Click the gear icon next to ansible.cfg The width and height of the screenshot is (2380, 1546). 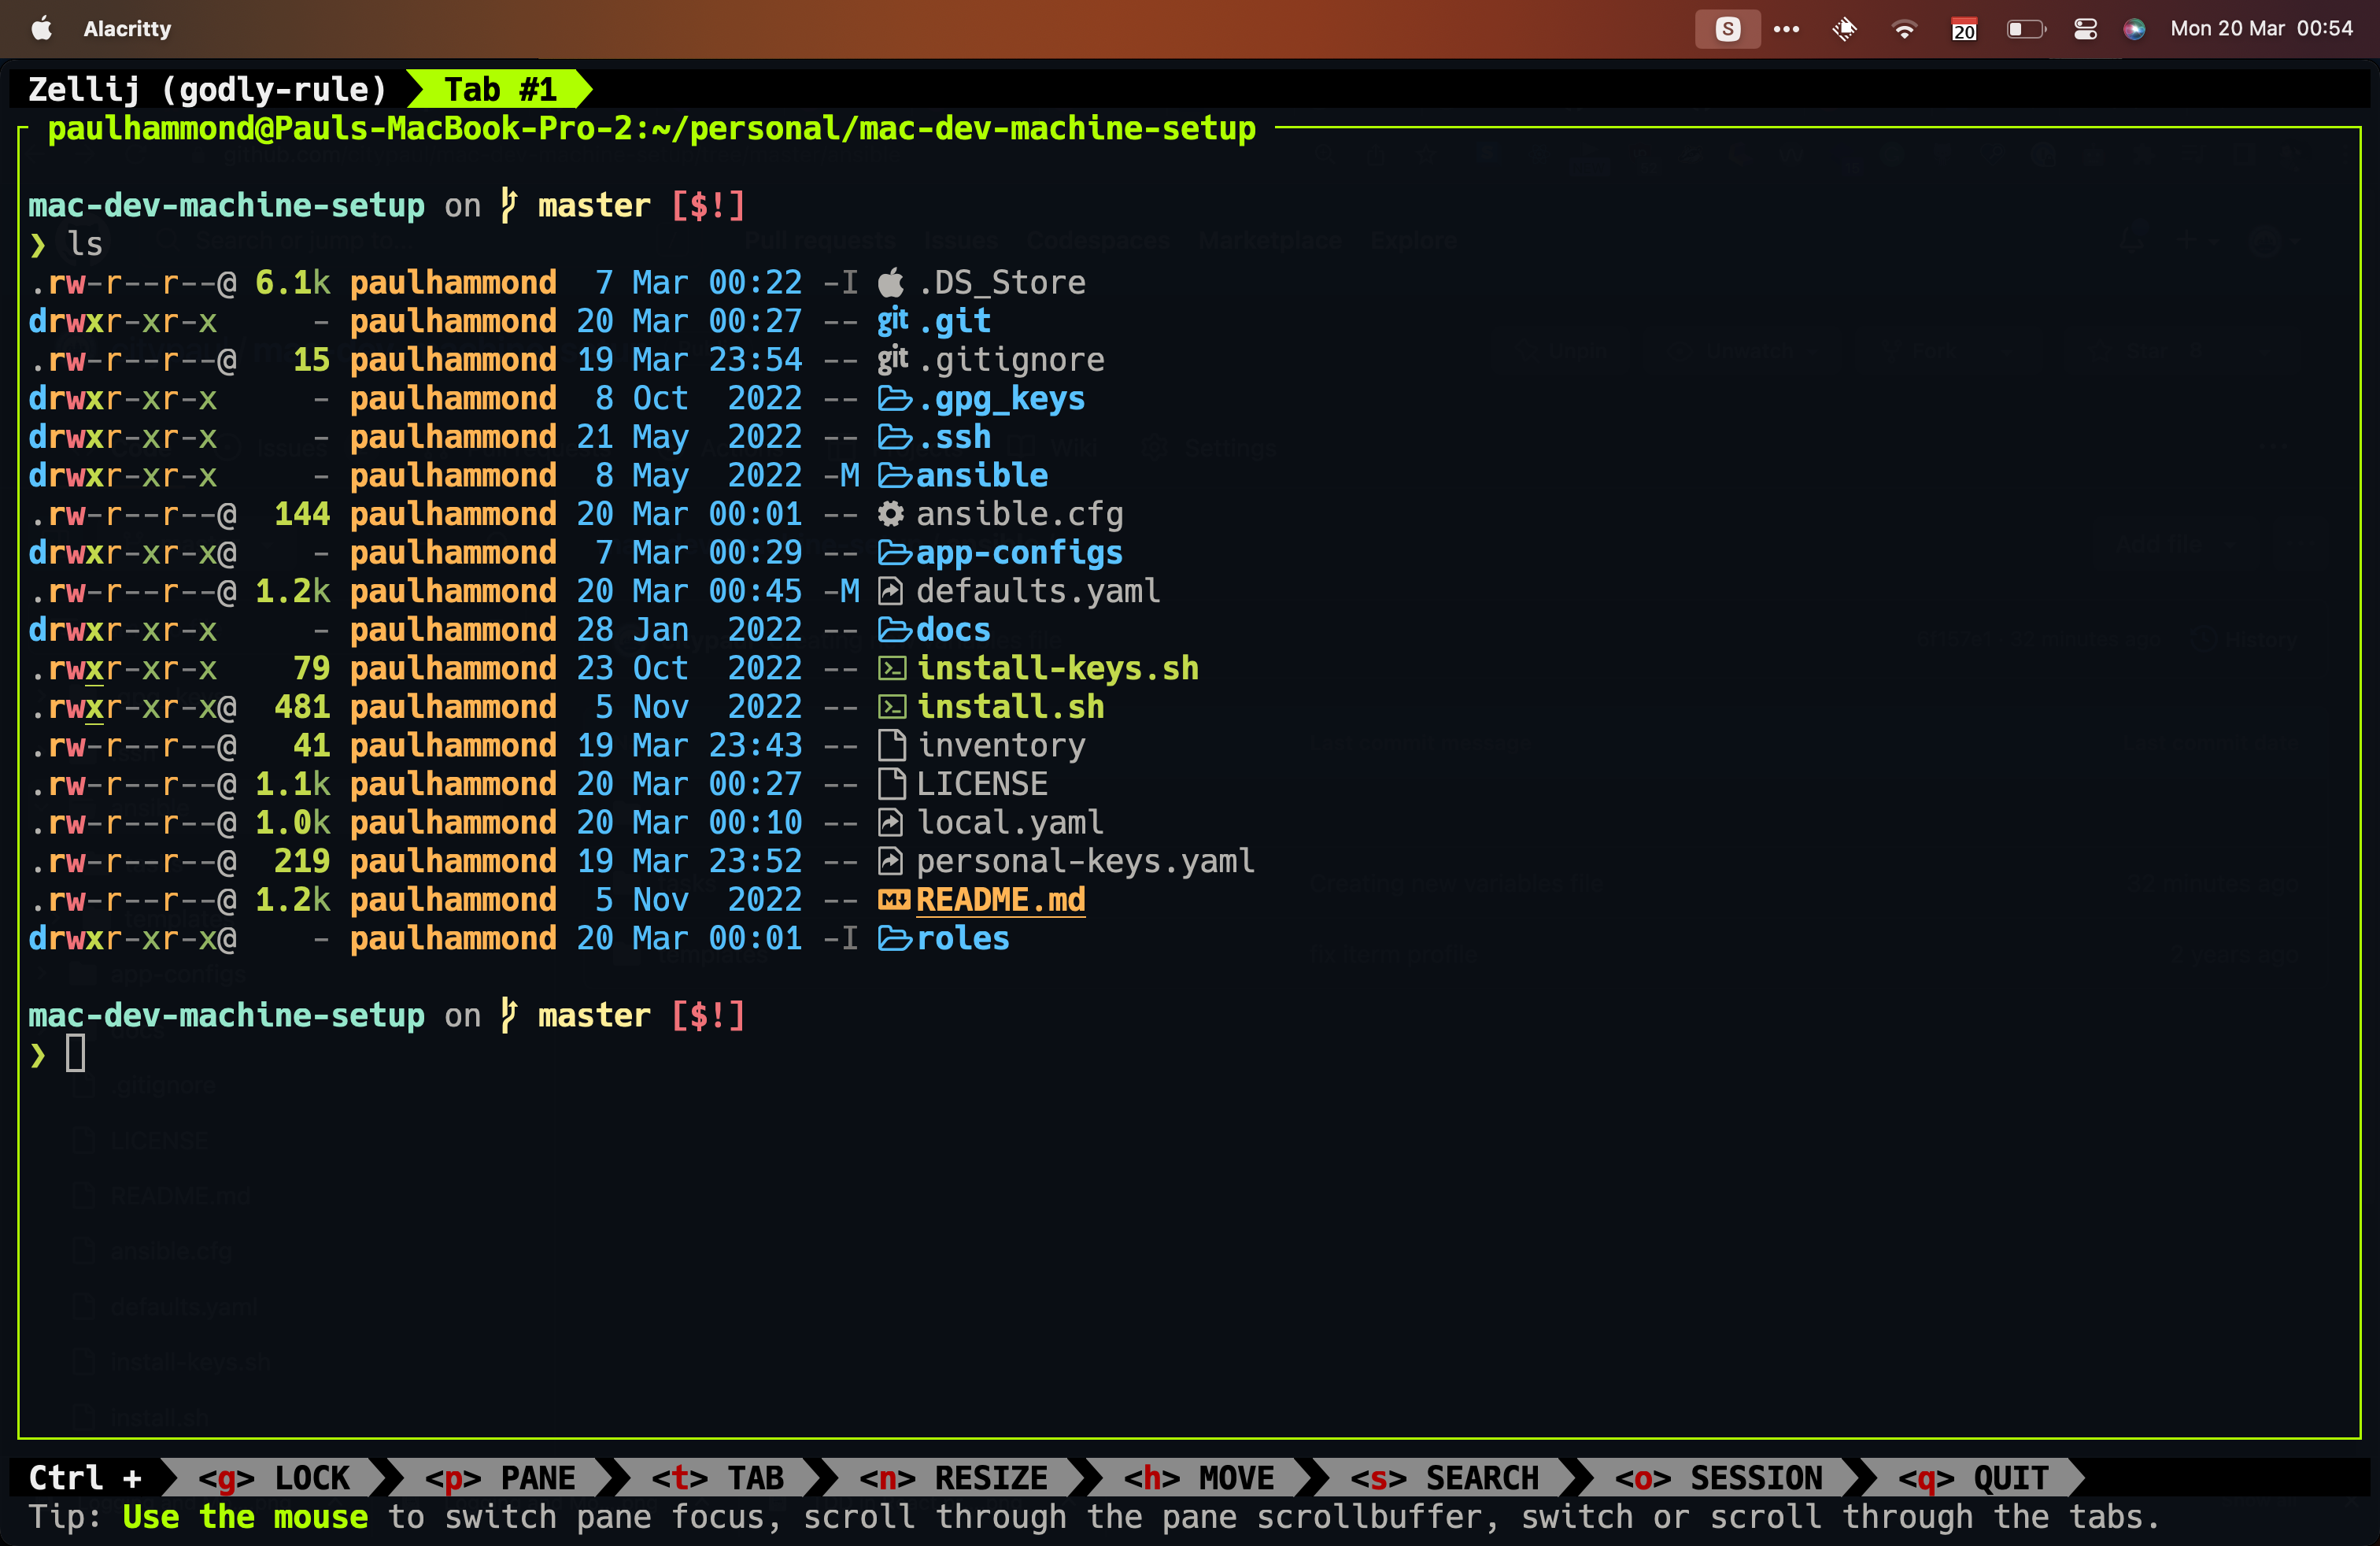(891, 514)
